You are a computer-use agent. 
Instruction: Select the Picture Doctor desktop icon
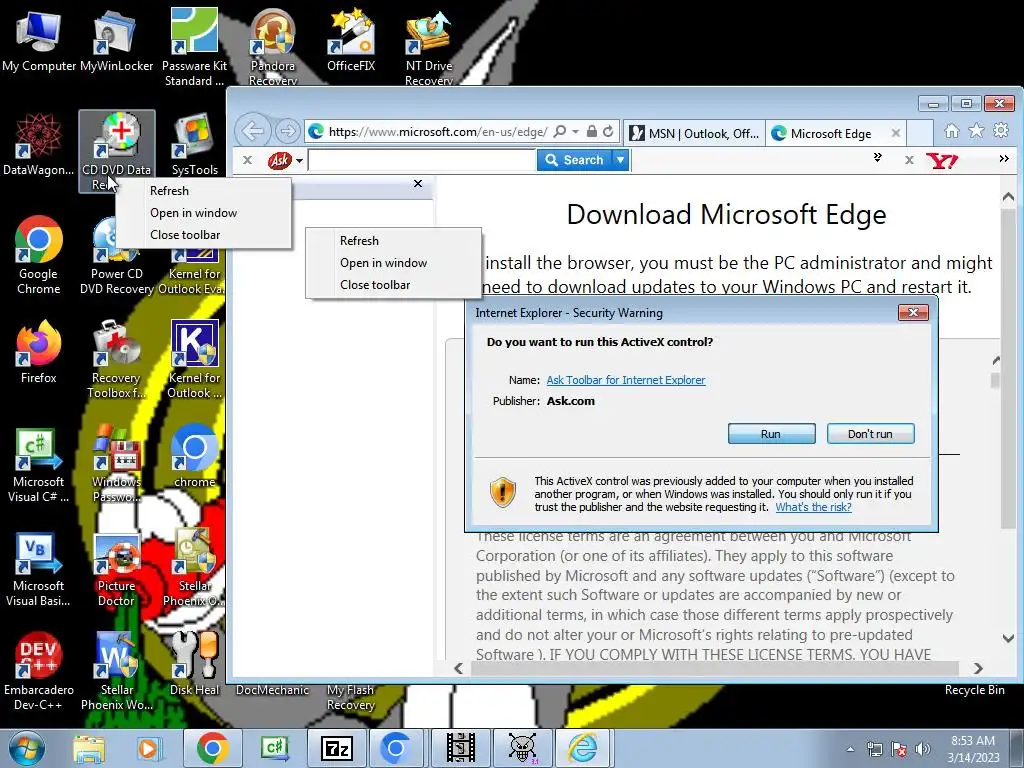coord(116,570)
